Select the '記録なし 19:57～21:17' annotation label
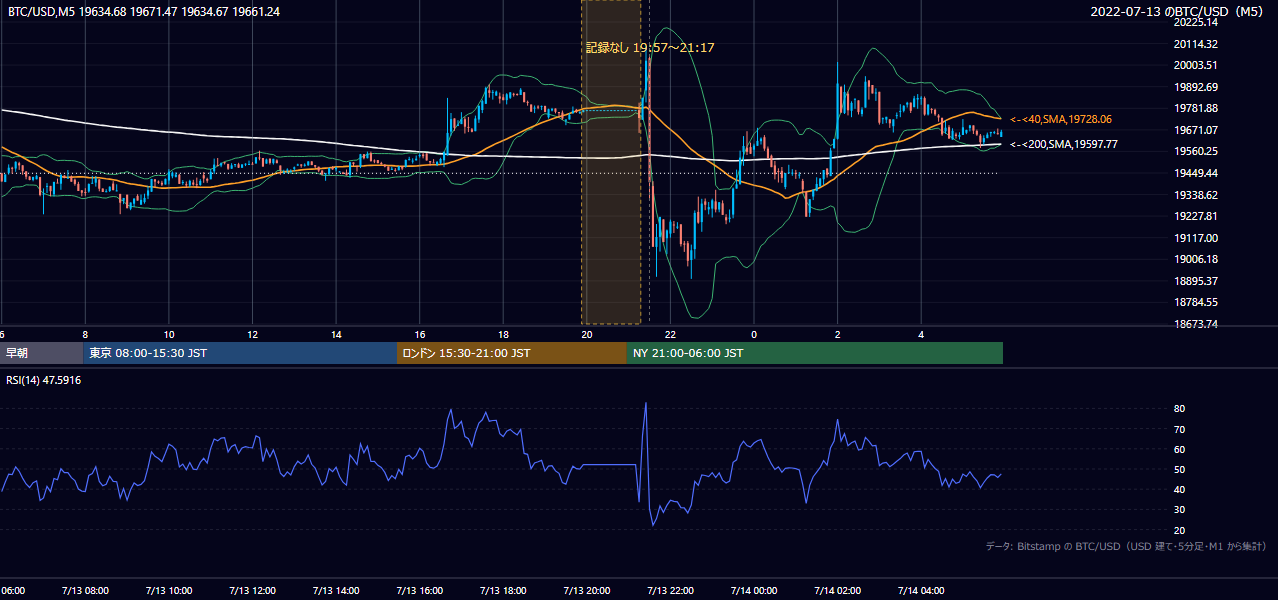 tap(650, 47)
